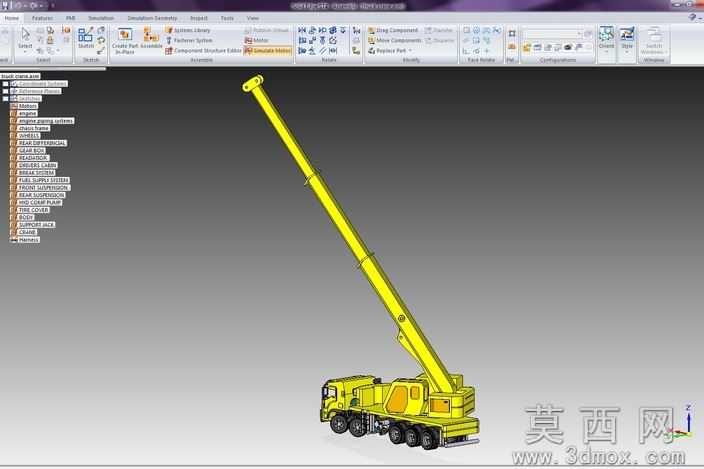This screenshot has width=704, height=469.
Task: Toggle the Sketches checkbox
Action: 5,99
